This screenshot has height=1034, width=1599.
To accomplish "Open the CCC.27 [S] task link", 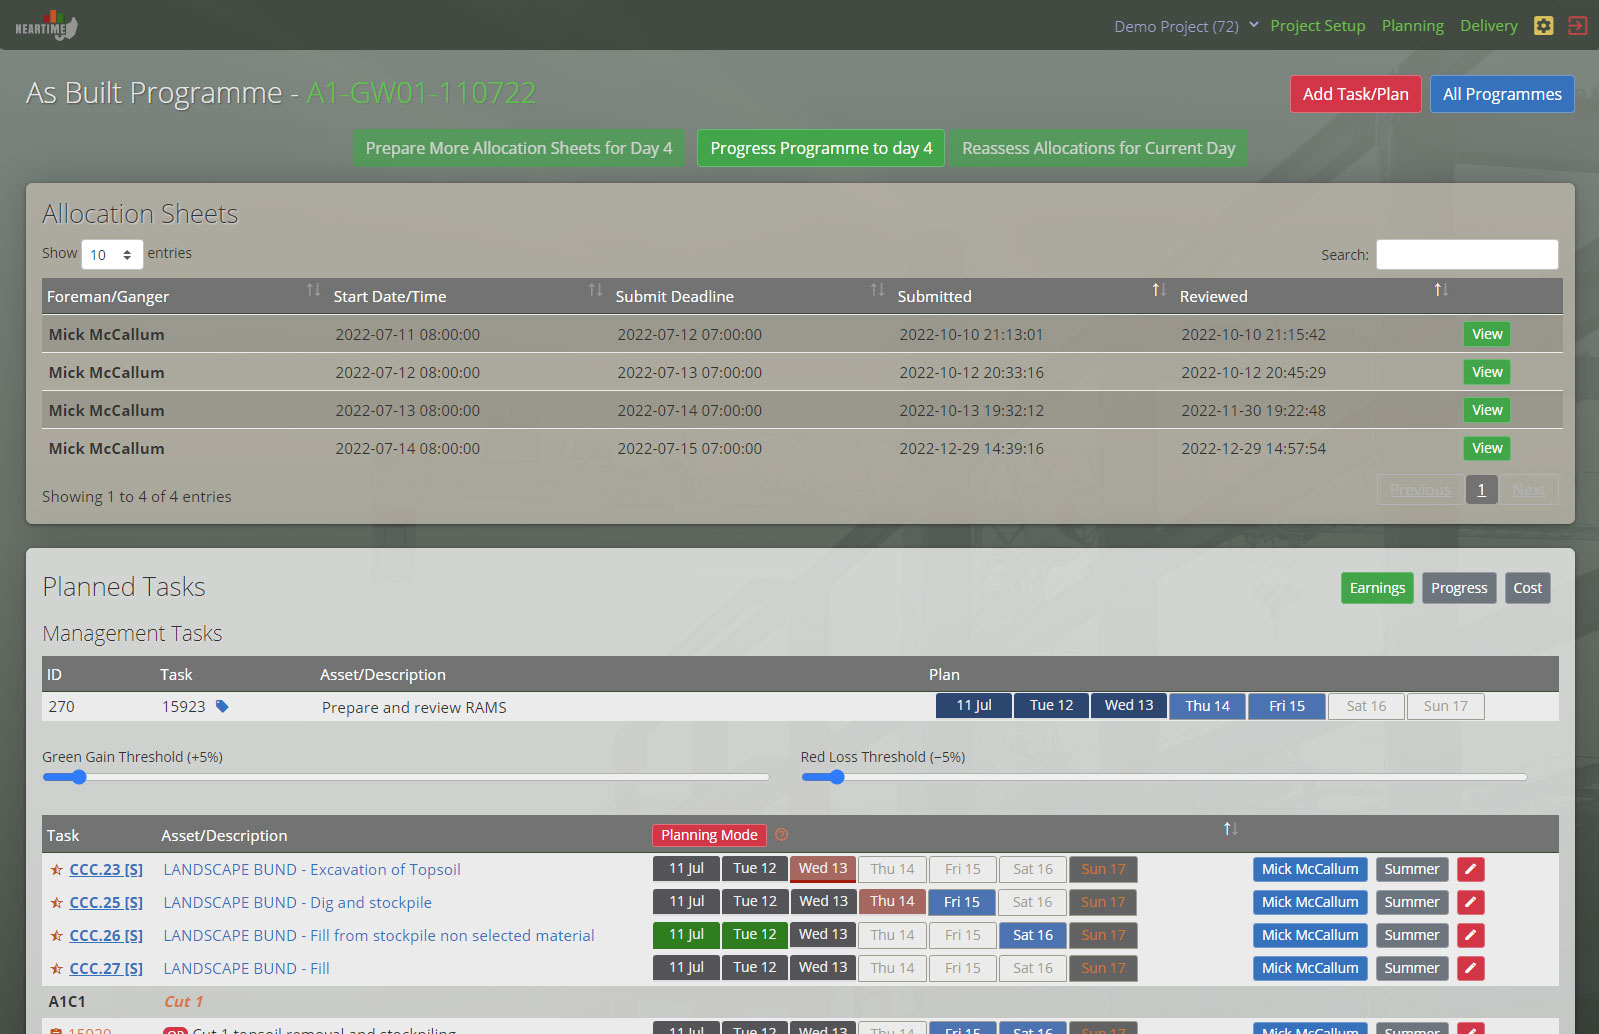I will point(106,969).
